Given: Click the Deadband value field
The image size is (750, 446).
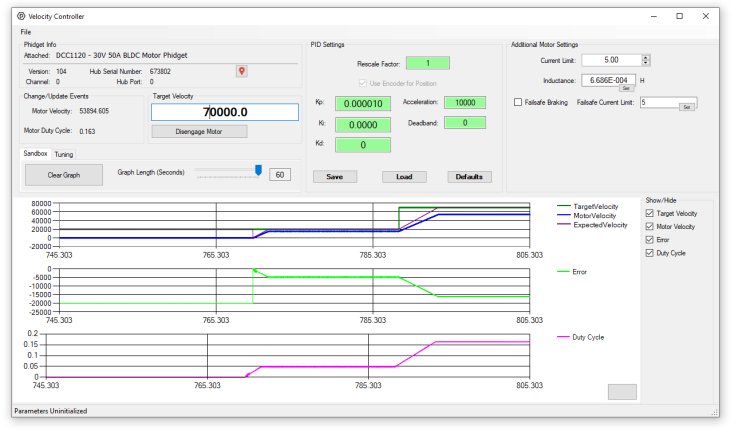Looking at the screenshot, I should tap(465, 123).
